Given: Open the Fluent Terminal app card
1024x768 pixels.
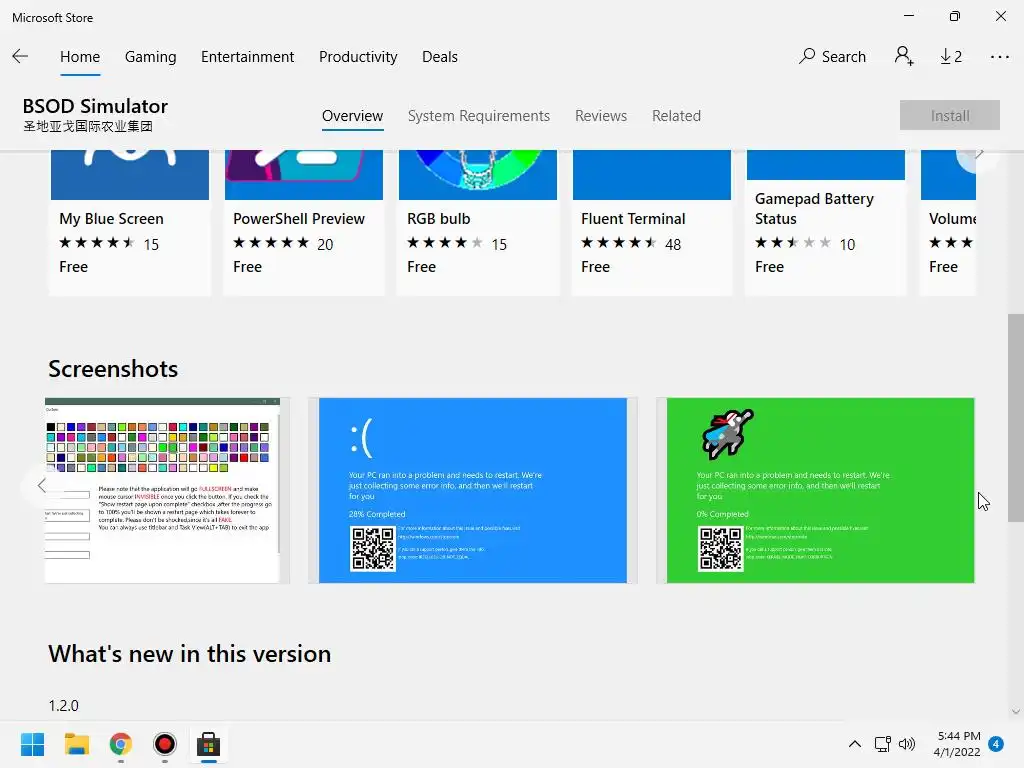Looking at the screenshot, I should tap(652, 222).
